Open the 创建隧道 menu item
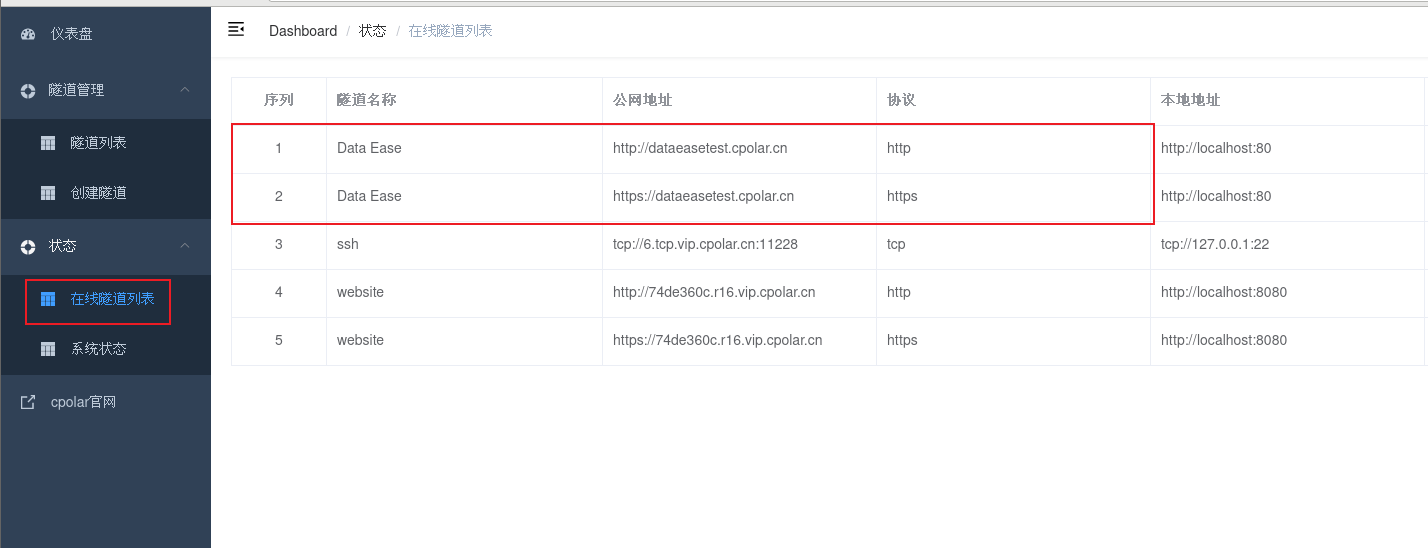 98,193
